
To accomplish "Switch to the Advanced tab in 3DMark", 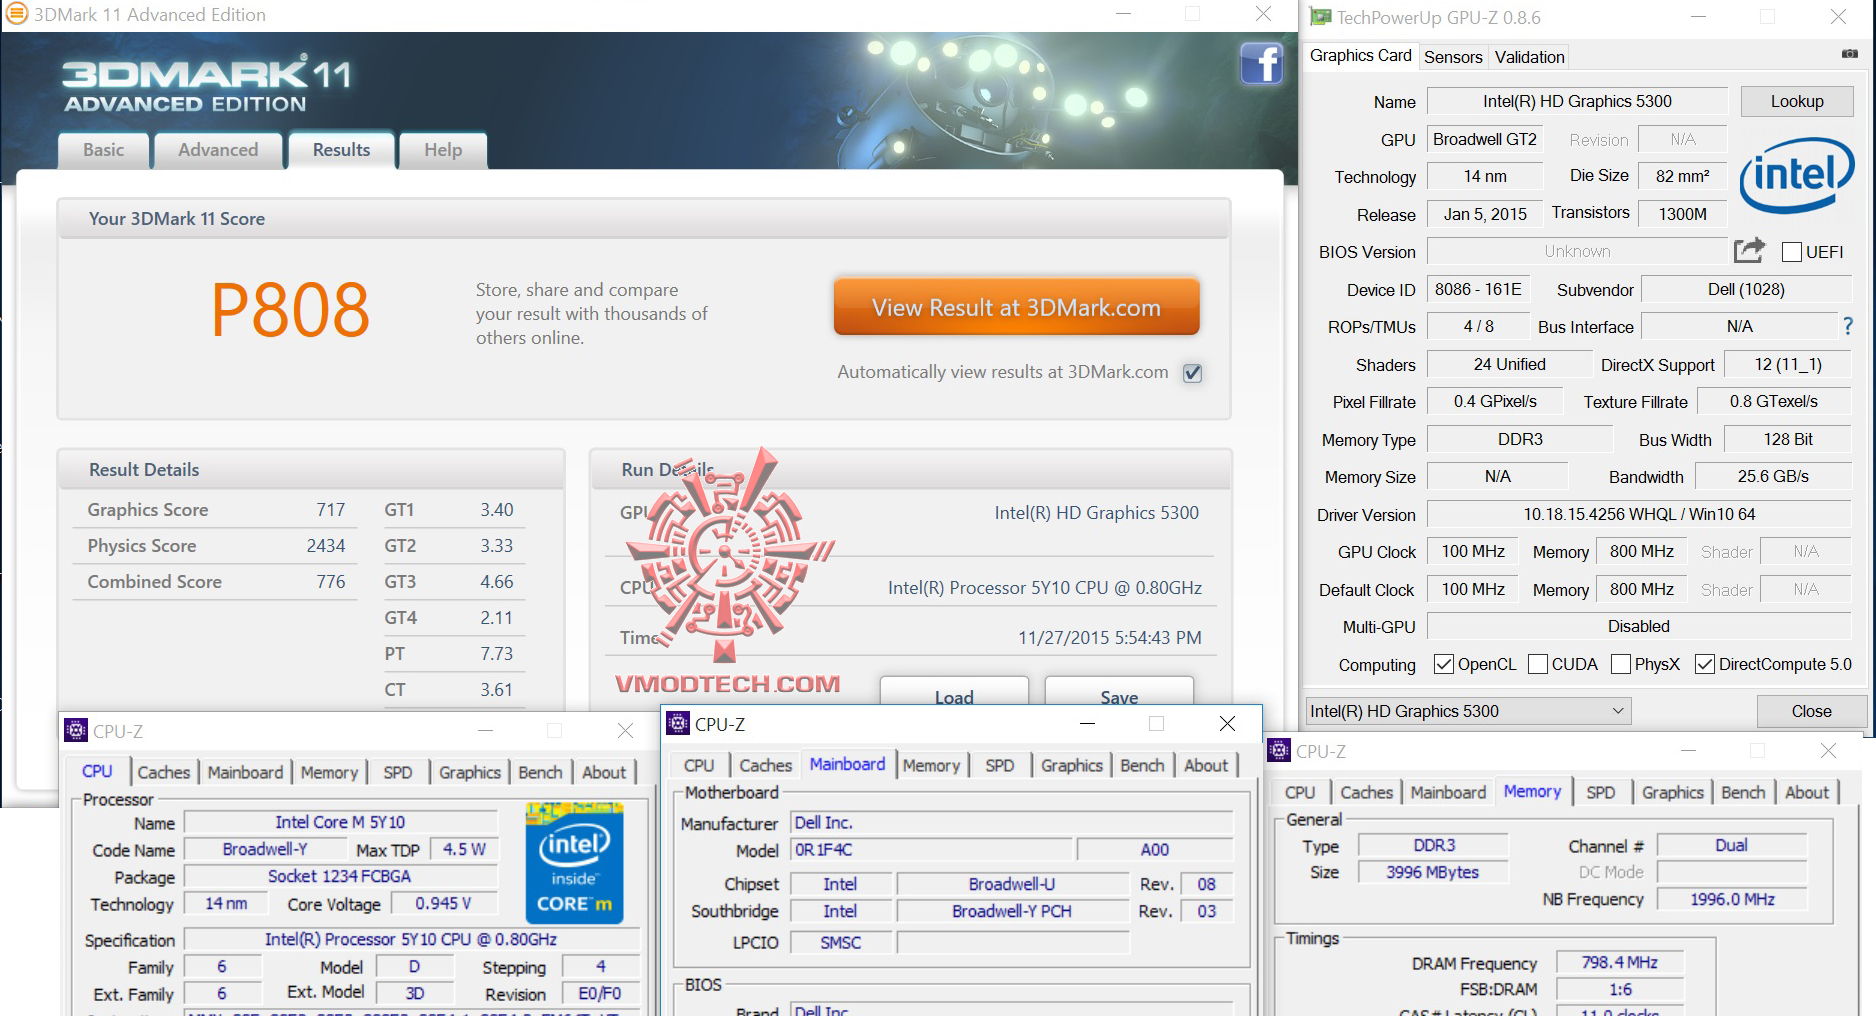I will (x=218, y=150).
